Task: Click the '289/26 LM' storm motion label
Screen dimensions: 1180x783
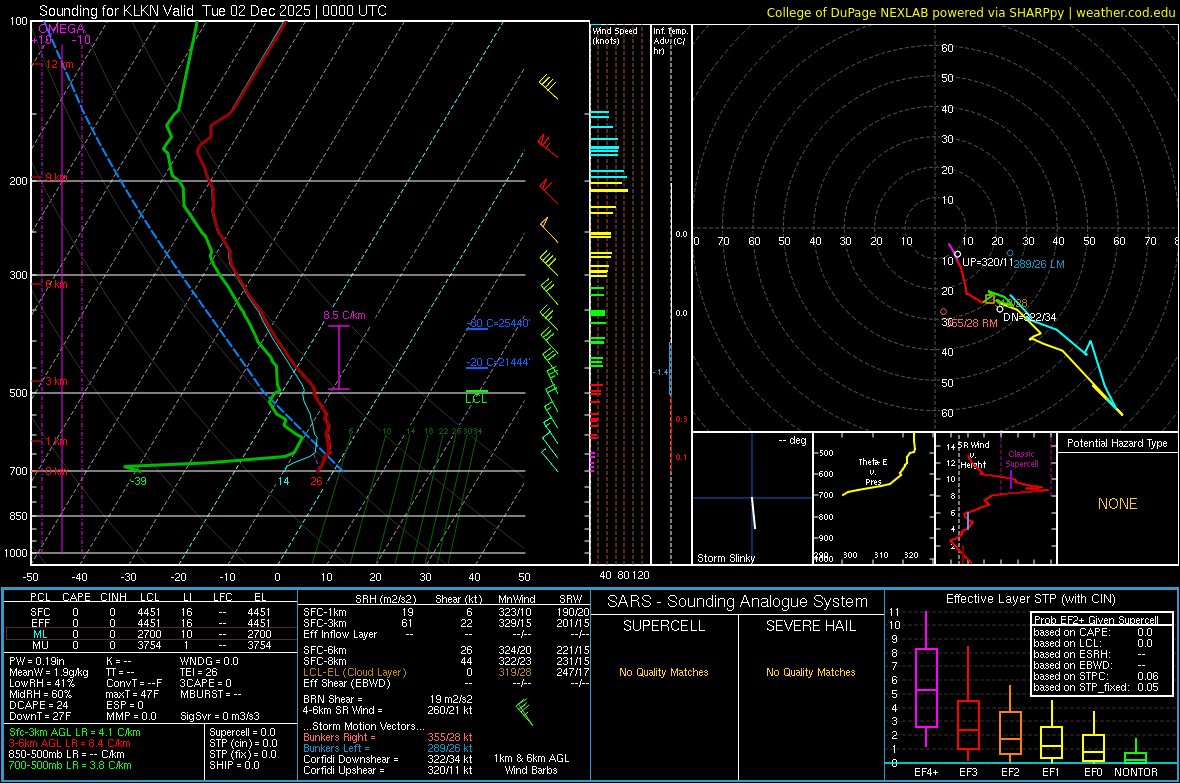Action: (1039, 264)
